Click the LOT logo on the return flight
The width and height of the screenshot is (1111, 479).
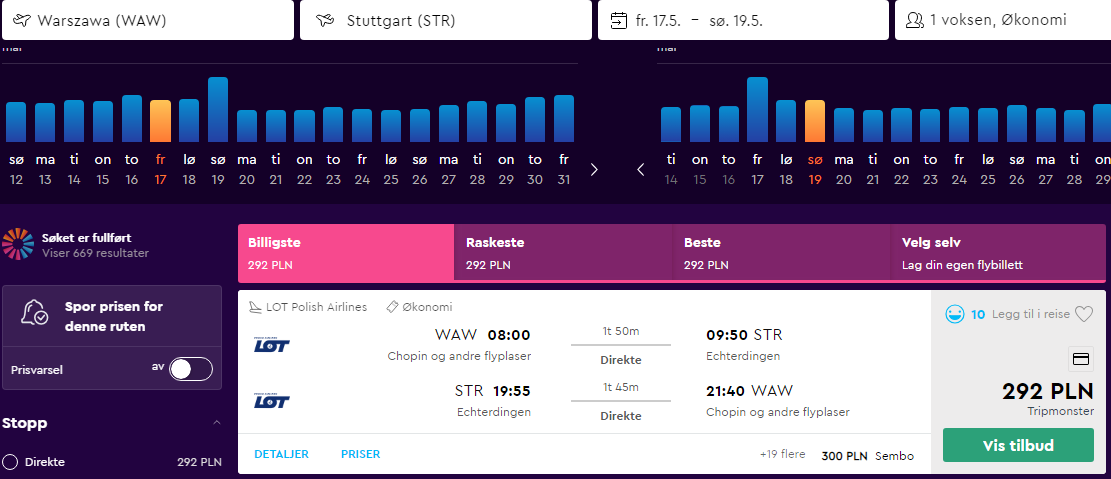[x=272, y=401]
